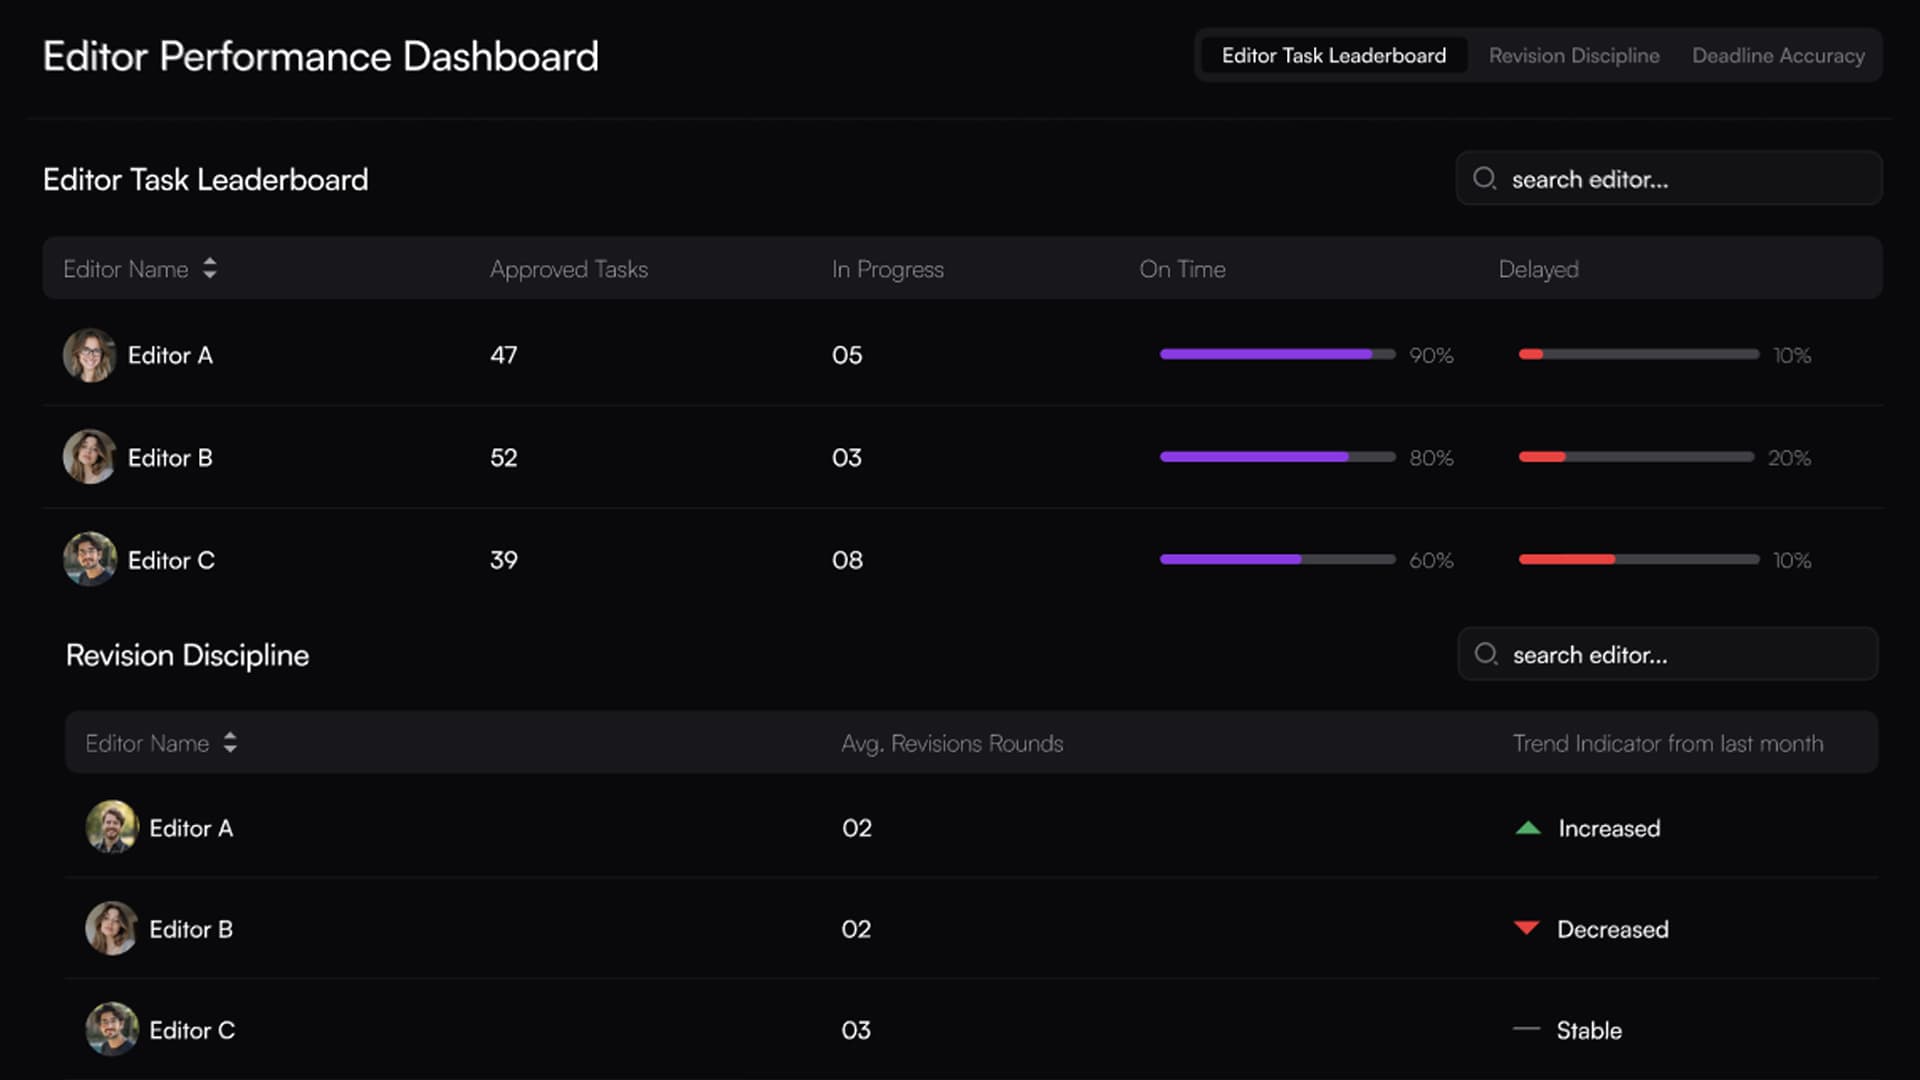Image resolution: width=1920 pixels, height=1080 pixels.
Task: Click Editor B's avatar in the leaderboard
Action: coord(89,458)
